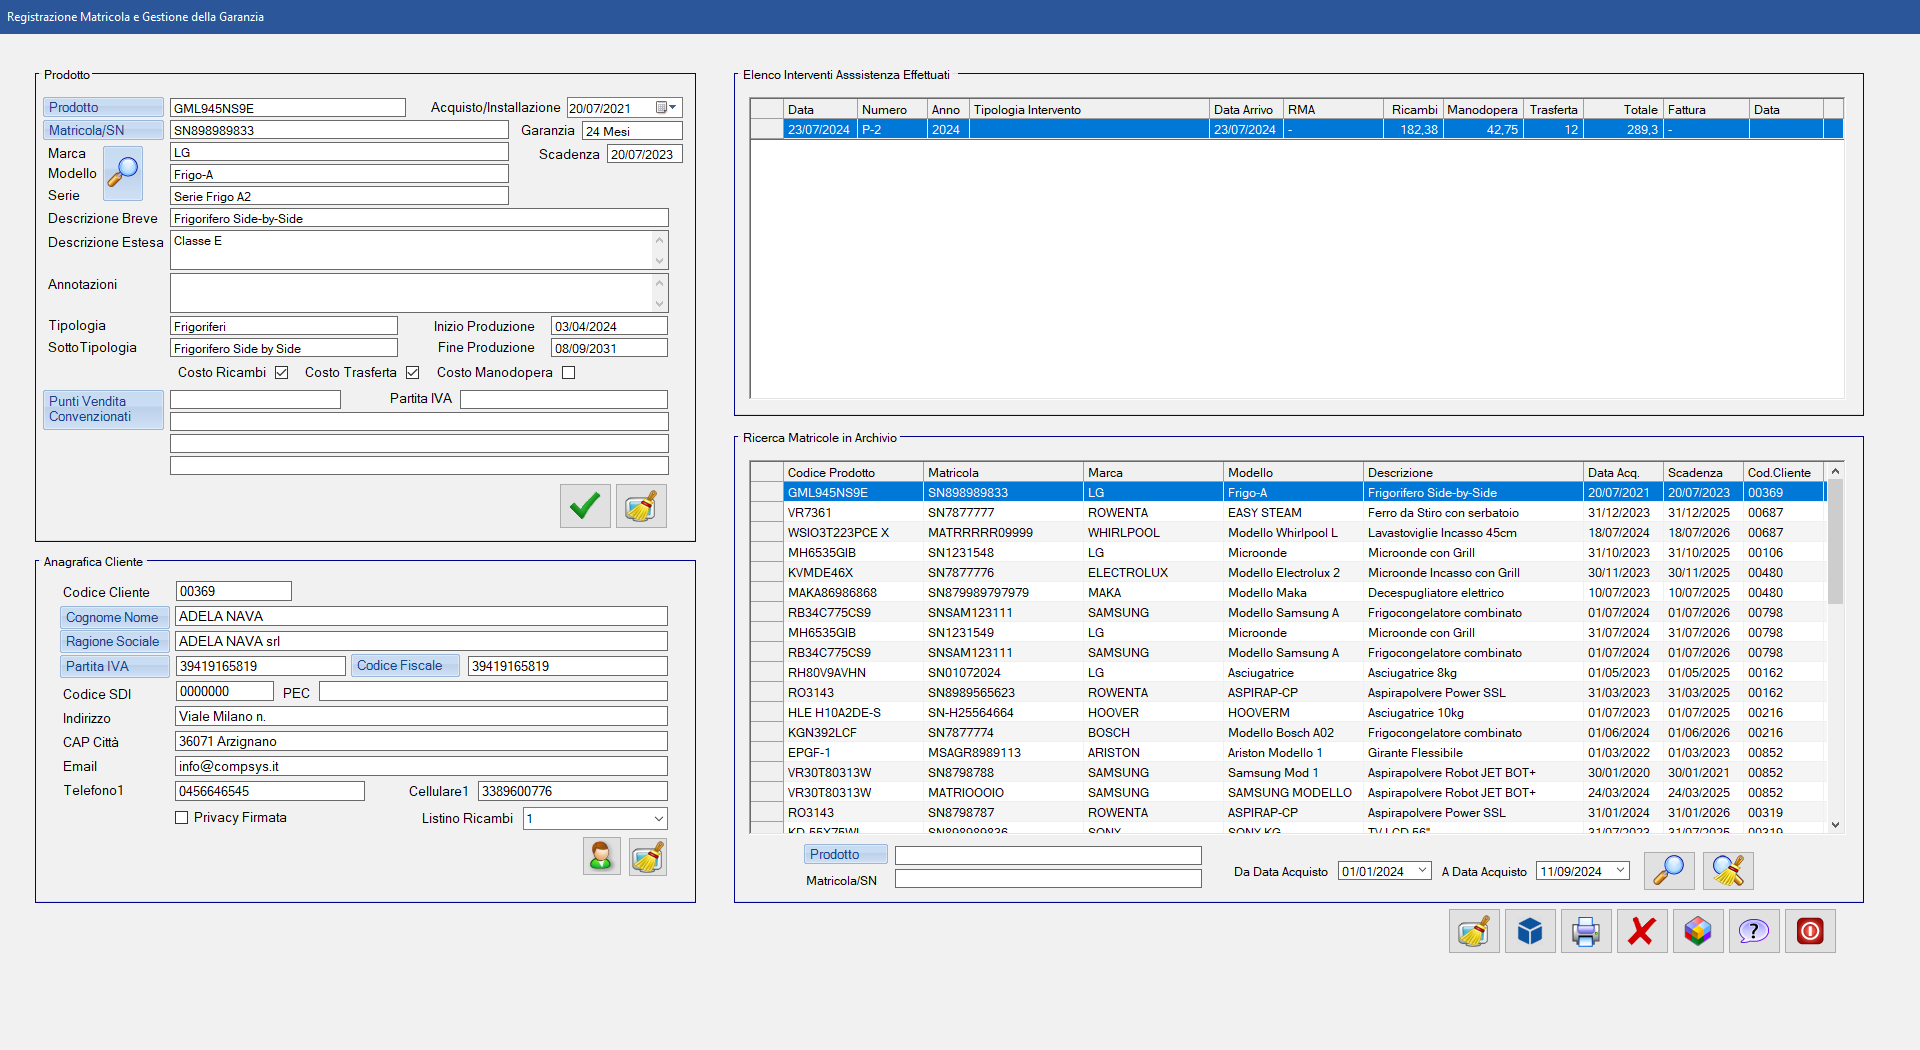Enable the Privacy Firmata checkbox
This screenshot has width=1920, height=1050.
click(x=182, y=818)
